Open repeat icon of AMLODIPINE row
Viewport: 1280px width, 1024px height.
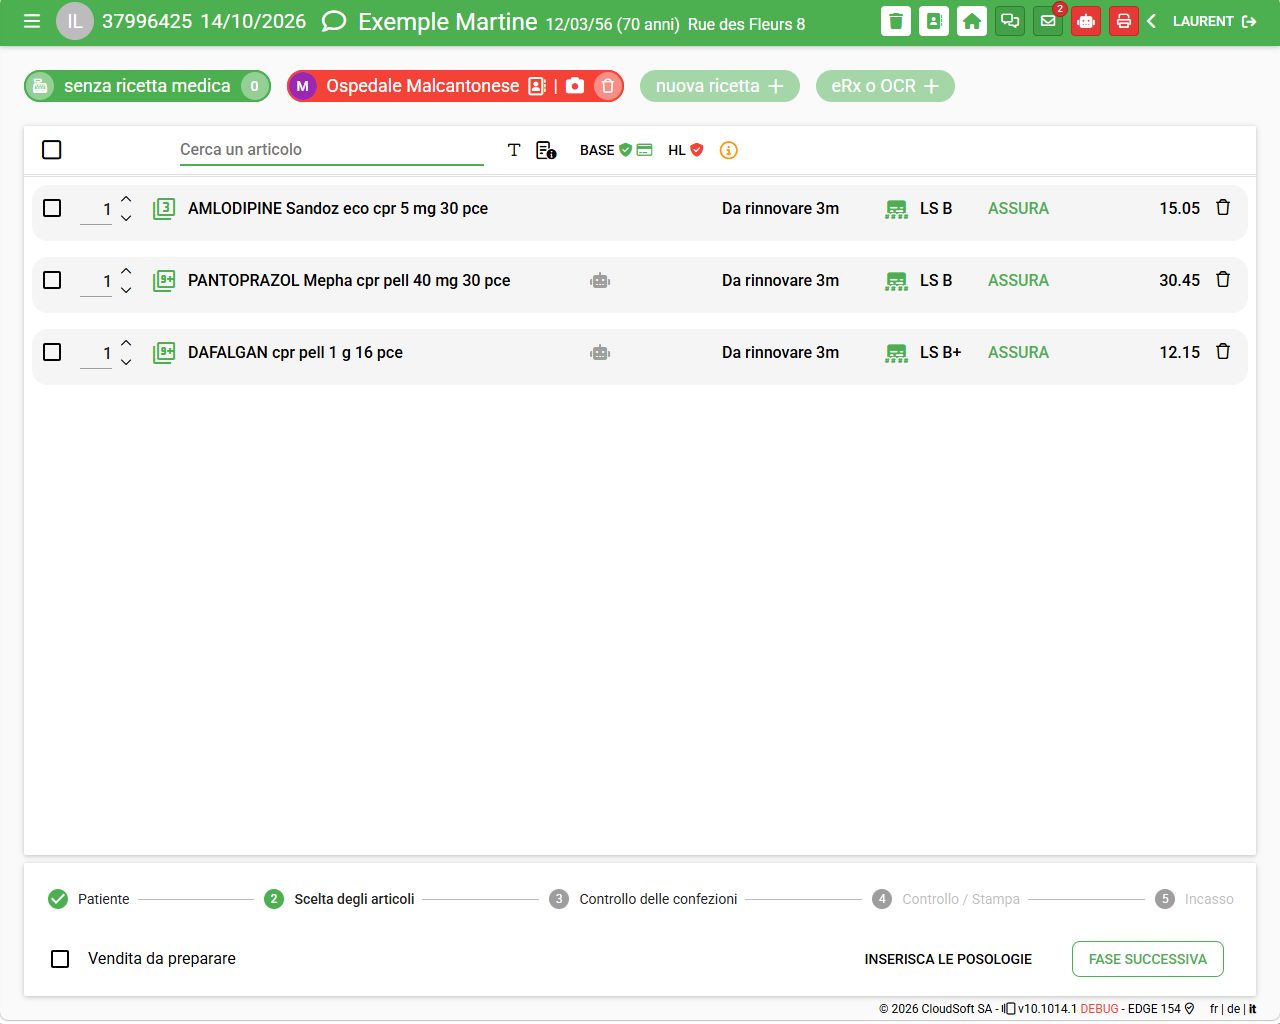[164, 208]
